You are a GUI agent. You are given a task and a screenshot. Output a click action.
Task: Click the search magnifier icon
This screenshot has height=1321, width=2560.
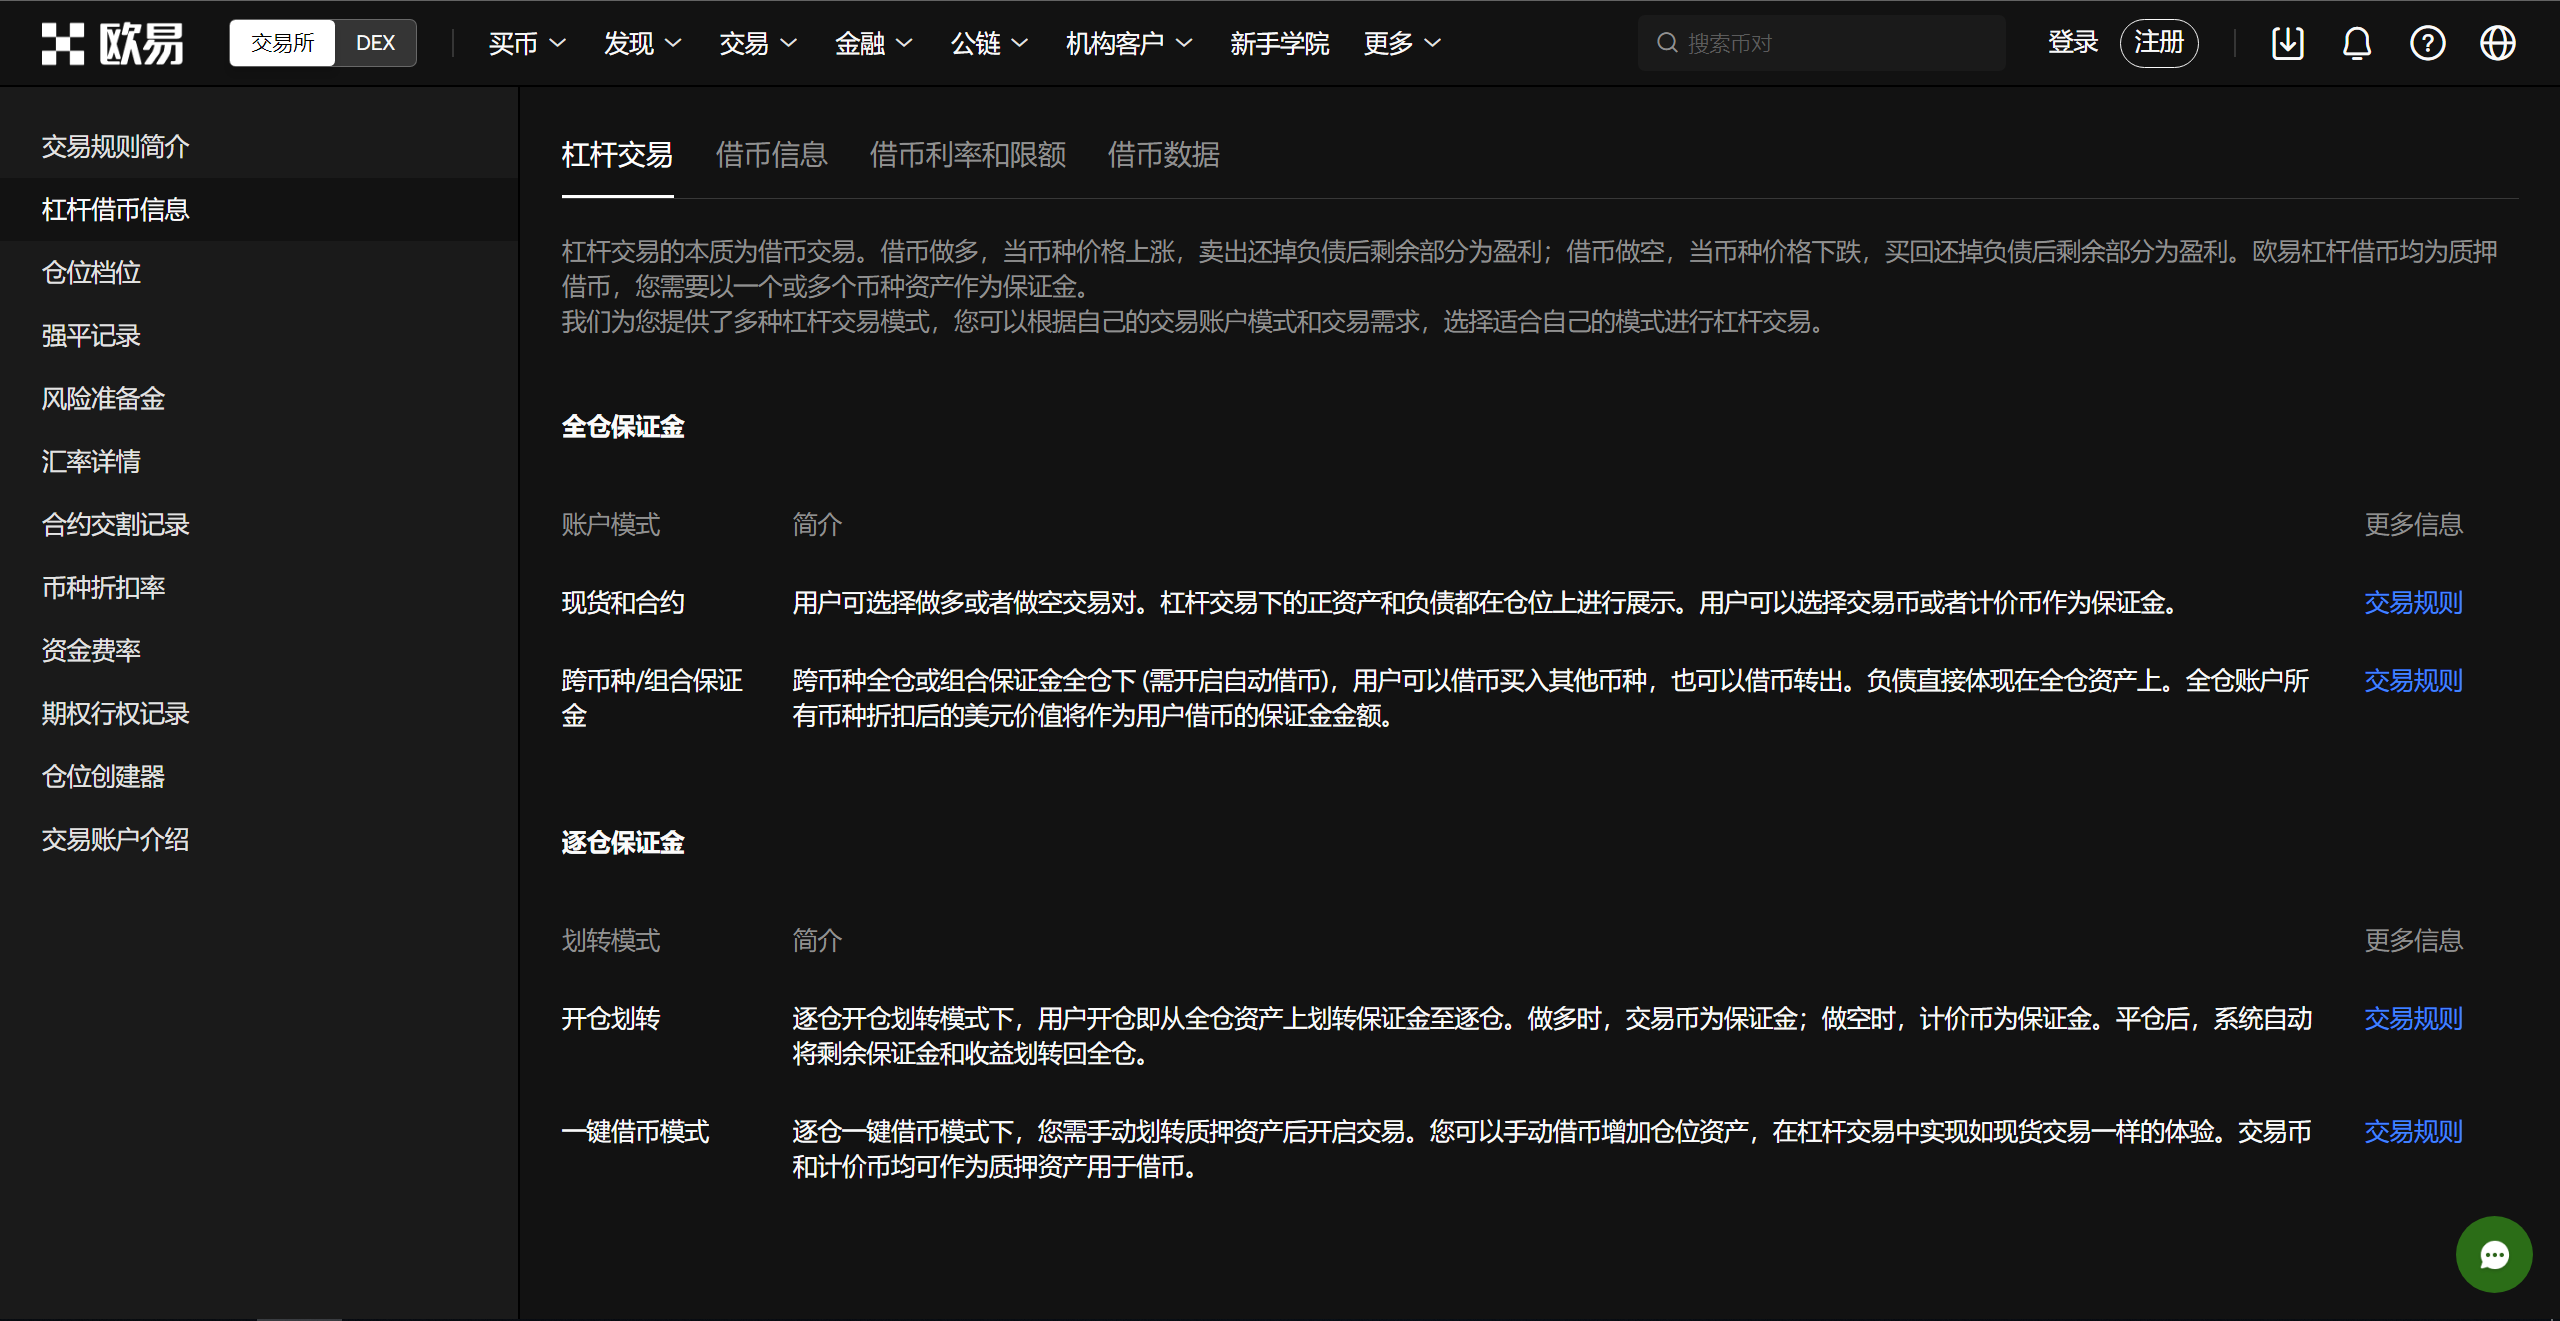pyautogui.click(x=1666, y=42)
